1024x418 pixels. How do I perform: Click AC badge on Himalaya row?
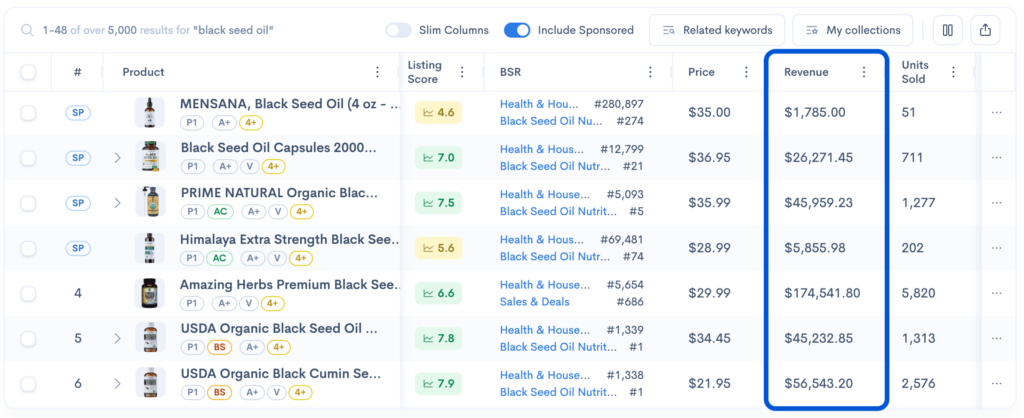[219, 257]
